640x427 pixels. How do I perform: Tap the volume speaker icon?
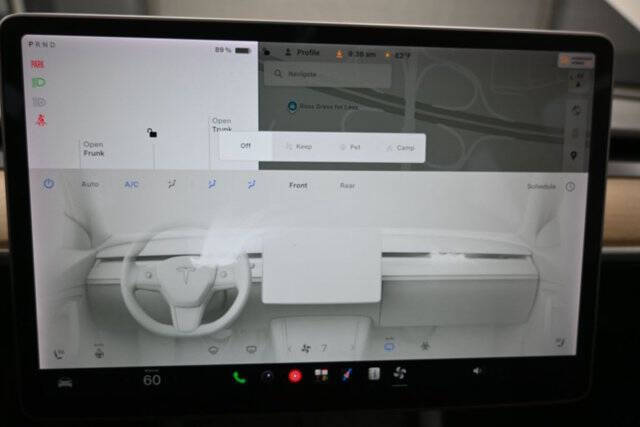point(477,371)
